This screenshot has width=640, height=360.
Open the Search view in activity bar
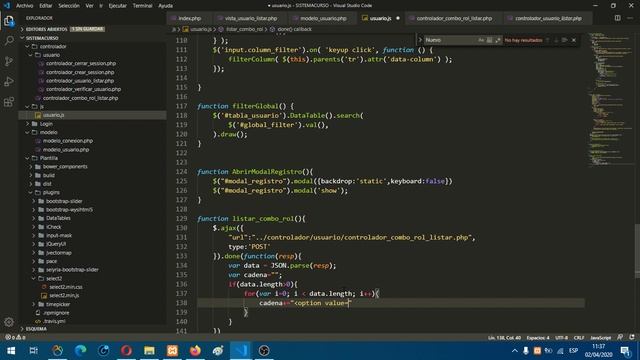click(x=9, y=40)
